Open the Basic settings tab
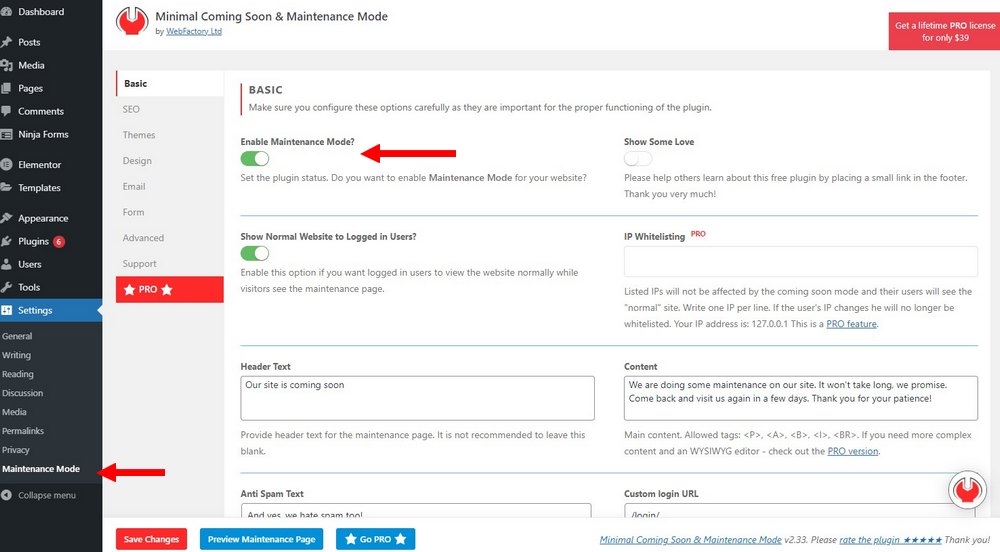 coord(170,84)
